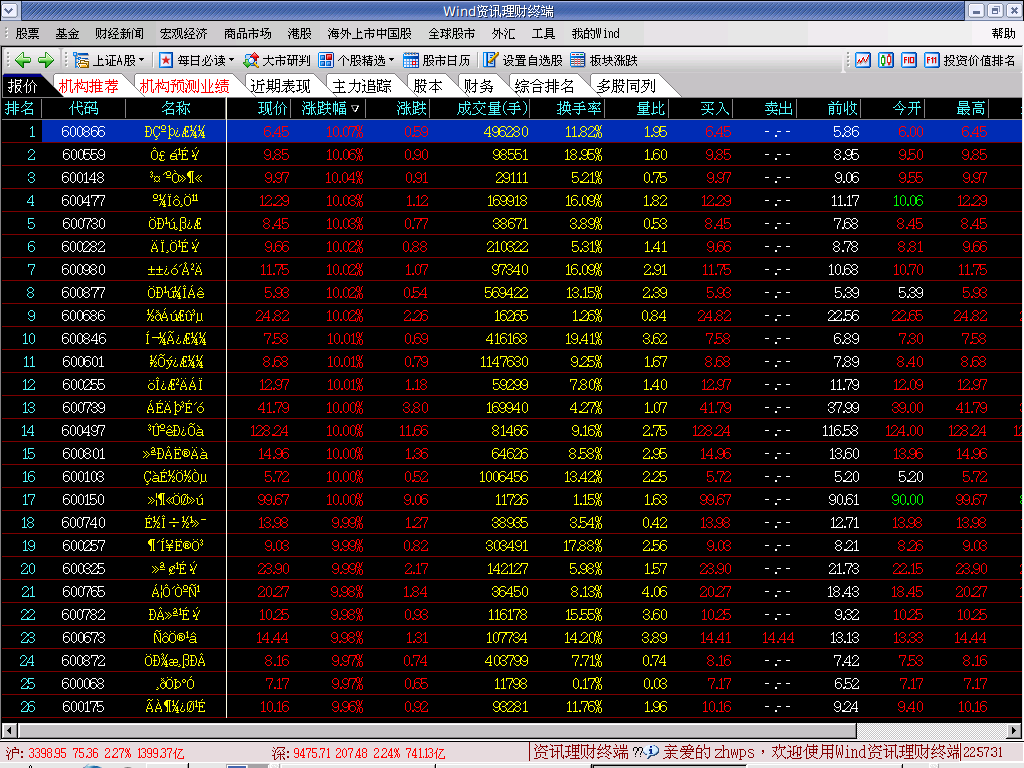This screenshot has width=1024, height=768.
Task: Click the line chart toolbar icon
Action: pyautogui.click(x=863, y=61)
